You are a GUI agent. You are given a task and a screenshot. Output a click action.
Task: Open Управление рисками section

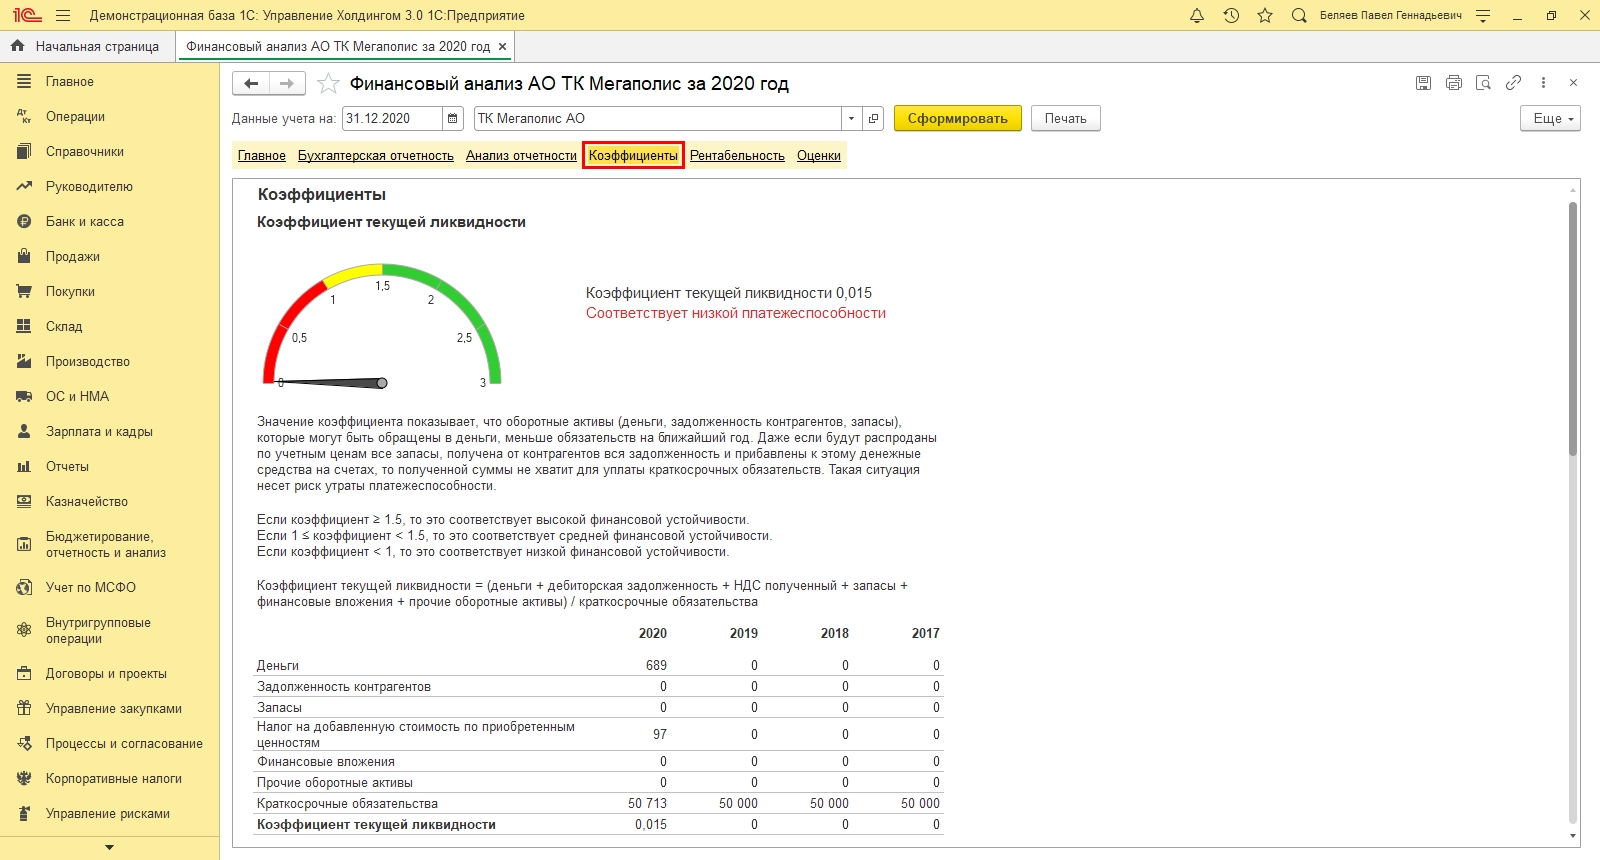110,814
